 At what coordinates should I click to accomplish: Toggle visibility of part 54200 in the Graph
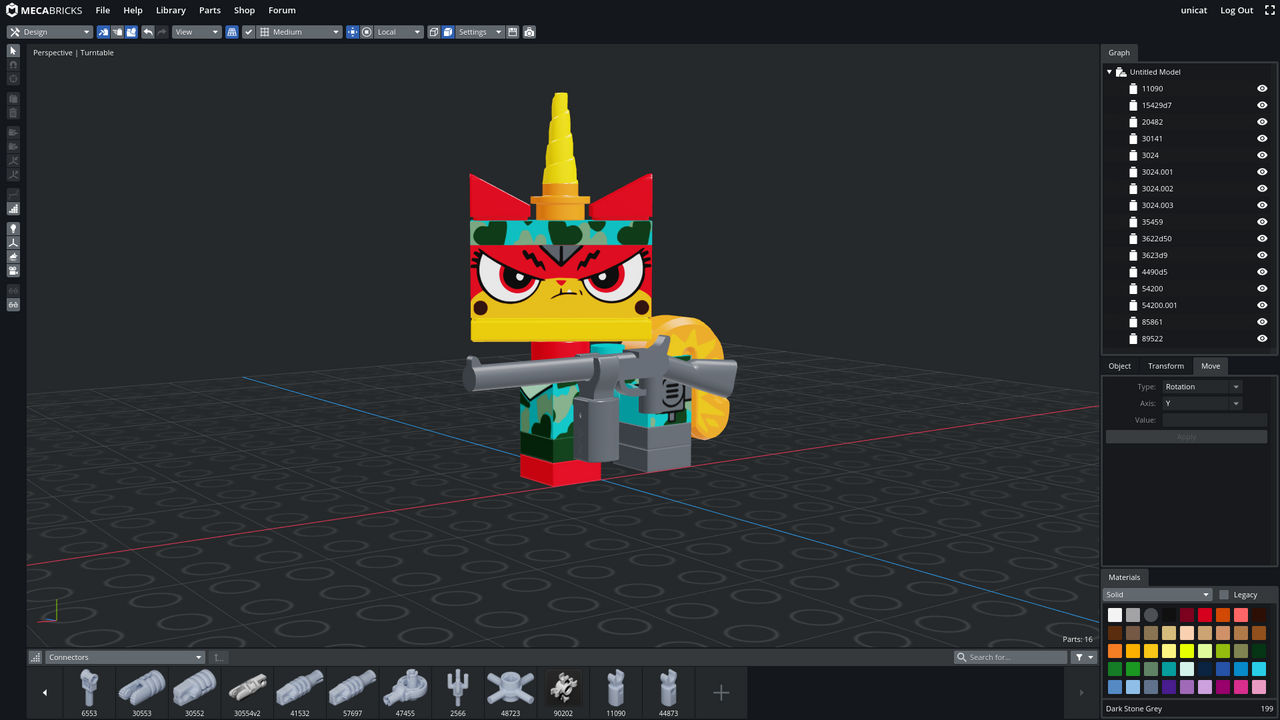[1262, 288]
